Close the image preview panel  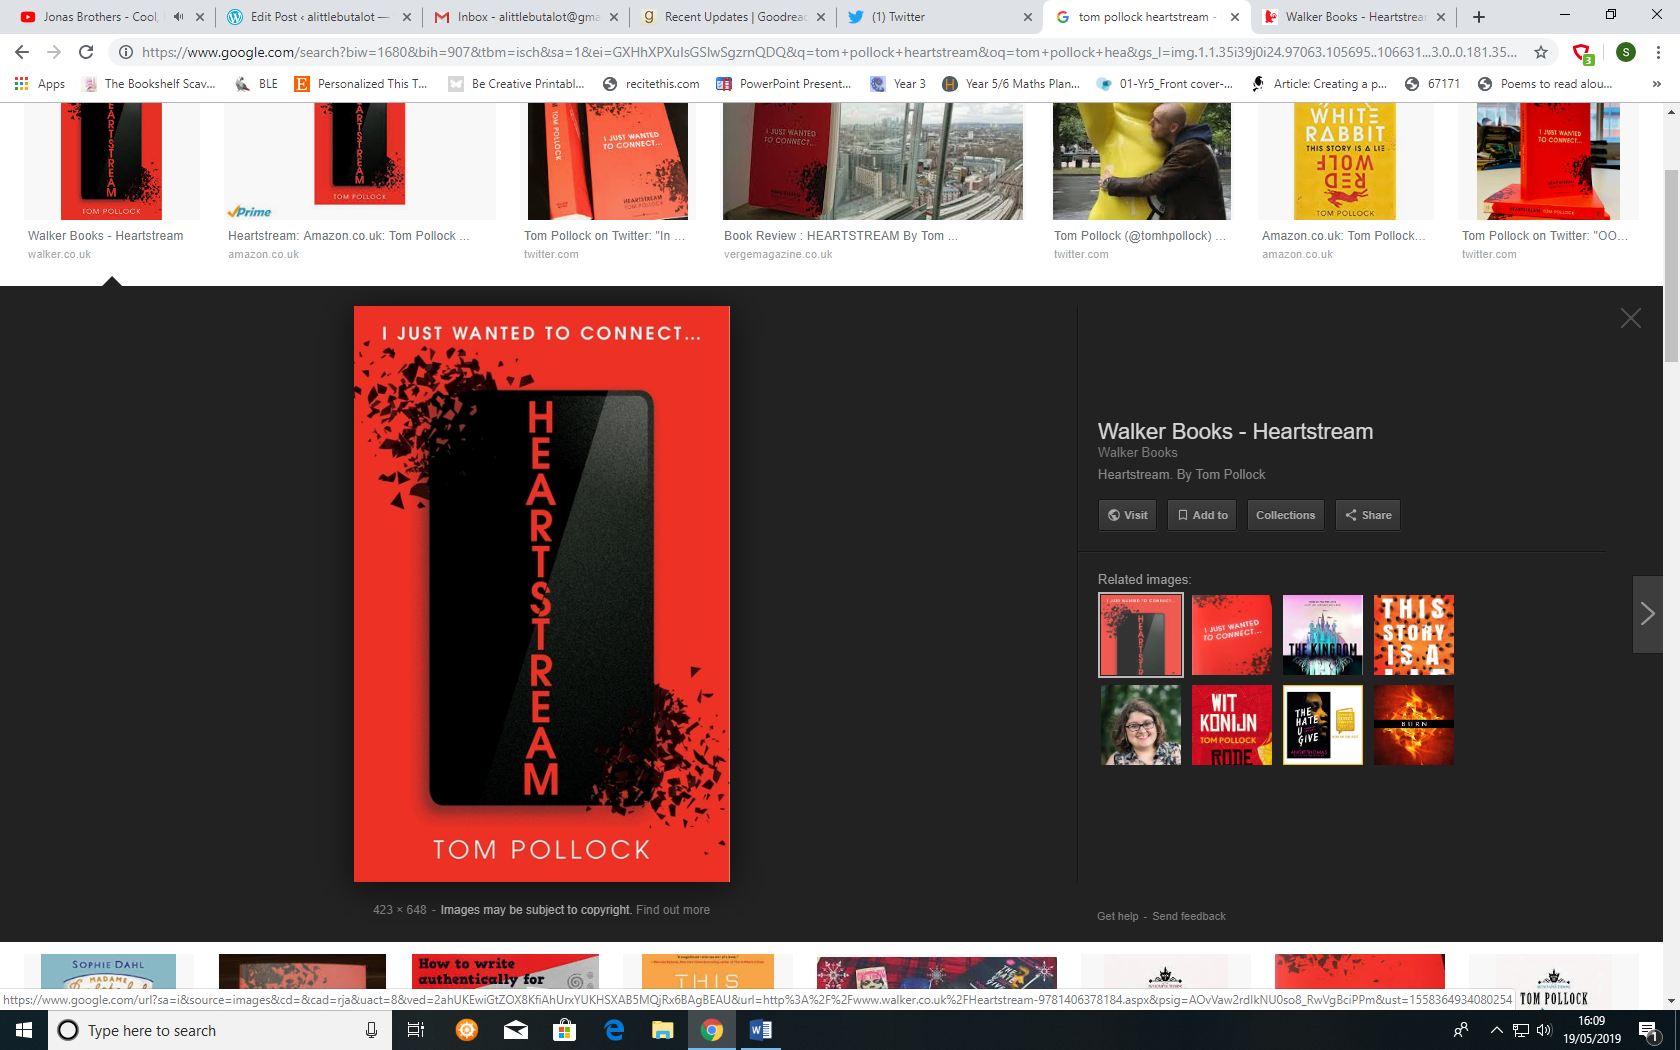(1630, 318)
